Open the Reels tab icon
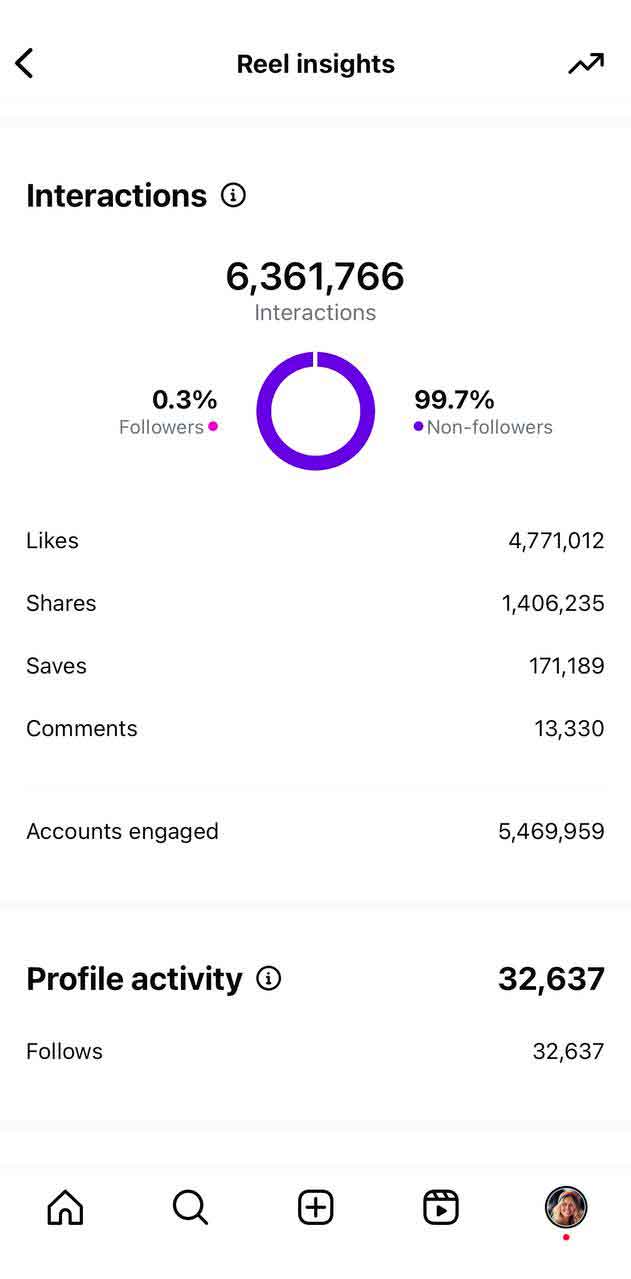631x1279 pixels. [x=441, y=1207]
